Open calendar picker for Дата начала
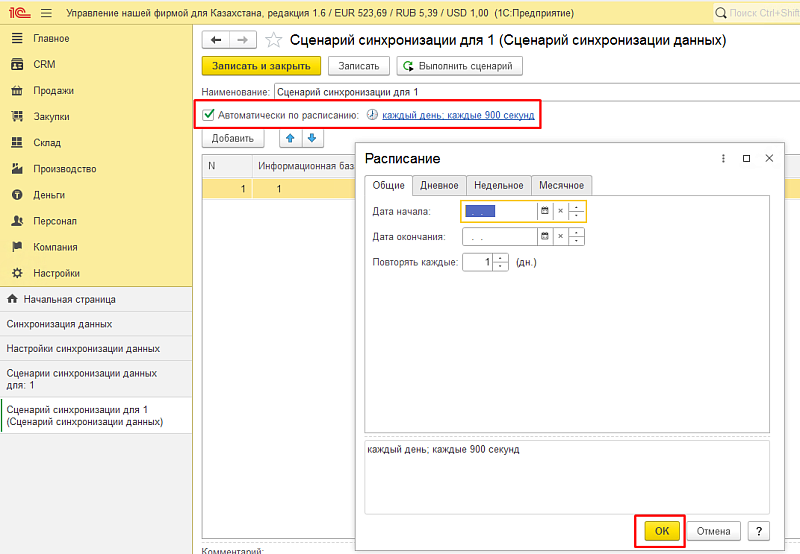The image size is (800, 554). (x=545, y=211)
